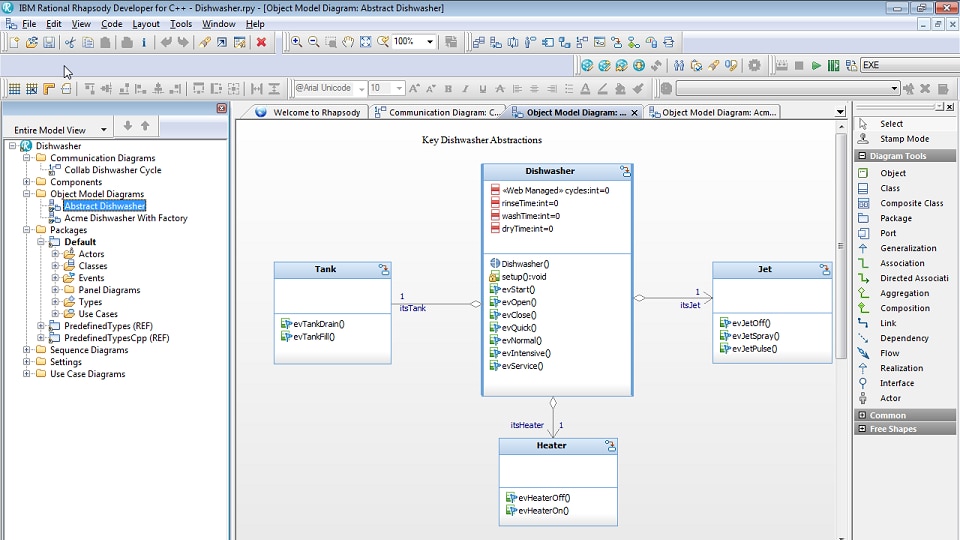Expand the Use Case Diagrams node
This screenshot has width=960, height=540.
pos(26,373)
